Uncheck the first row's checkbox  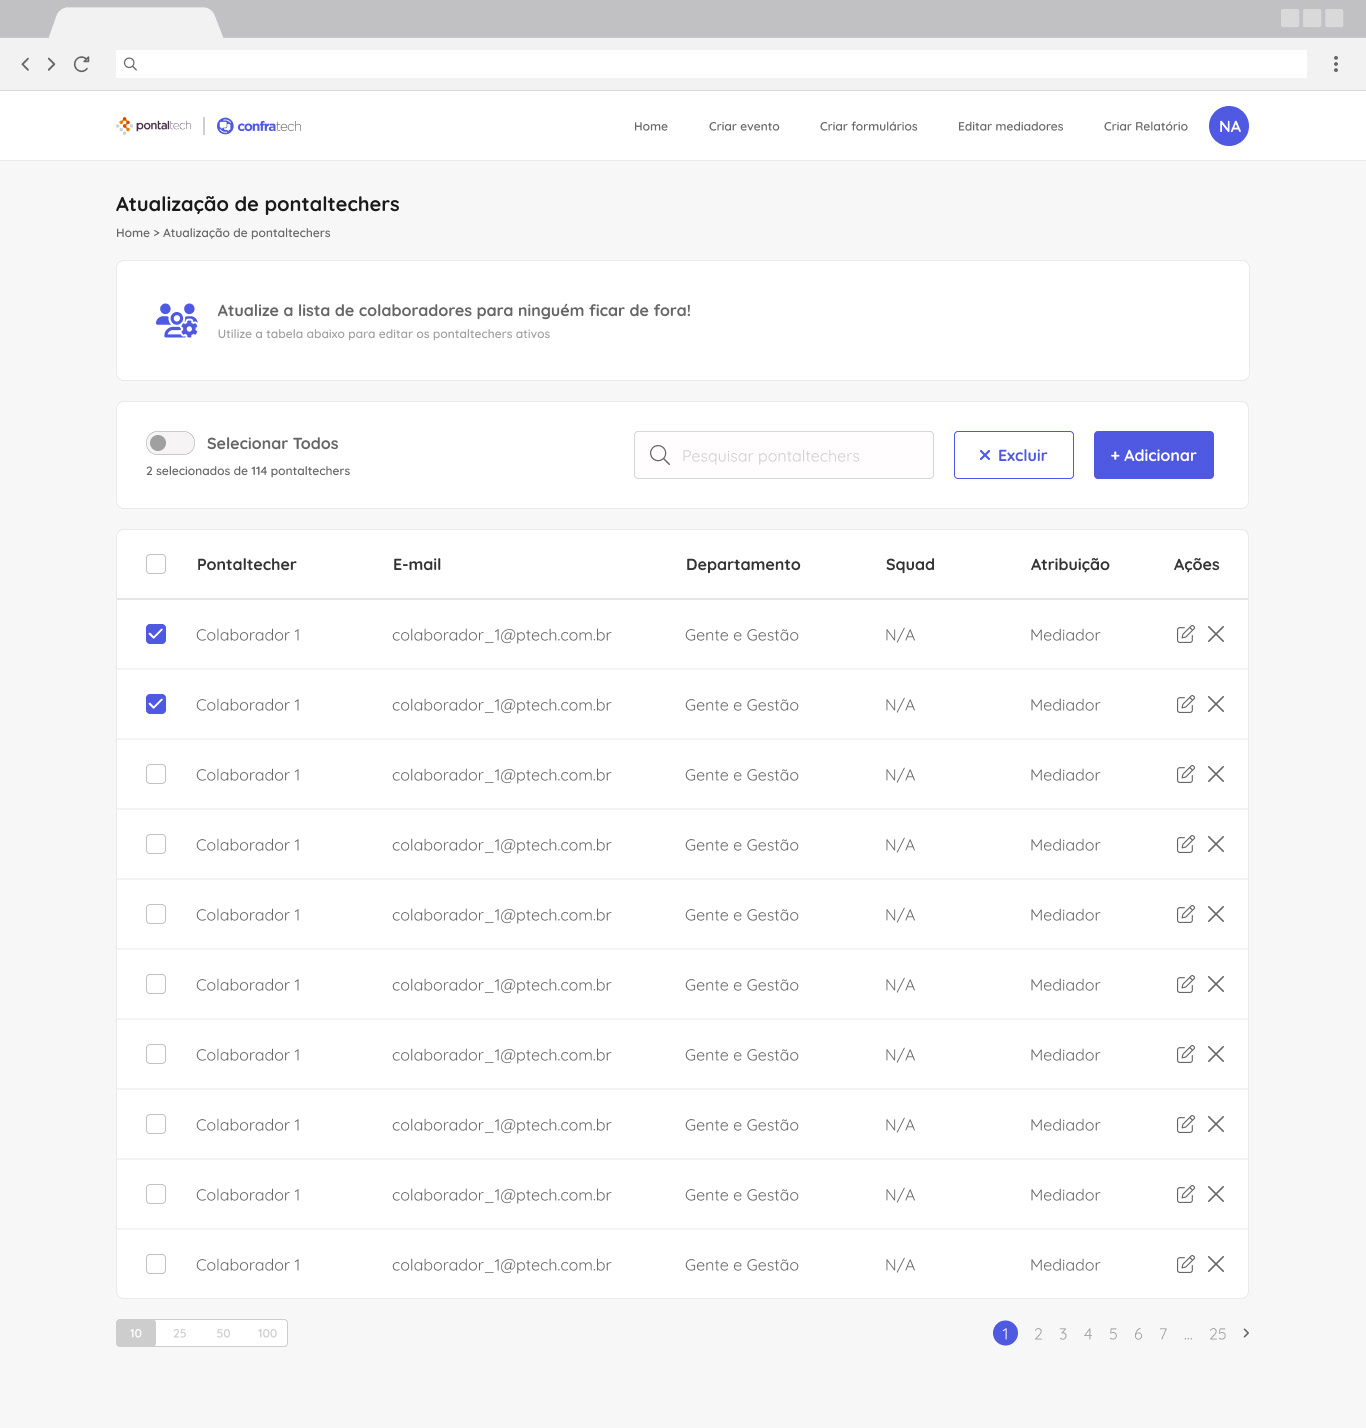coord(156,634)
